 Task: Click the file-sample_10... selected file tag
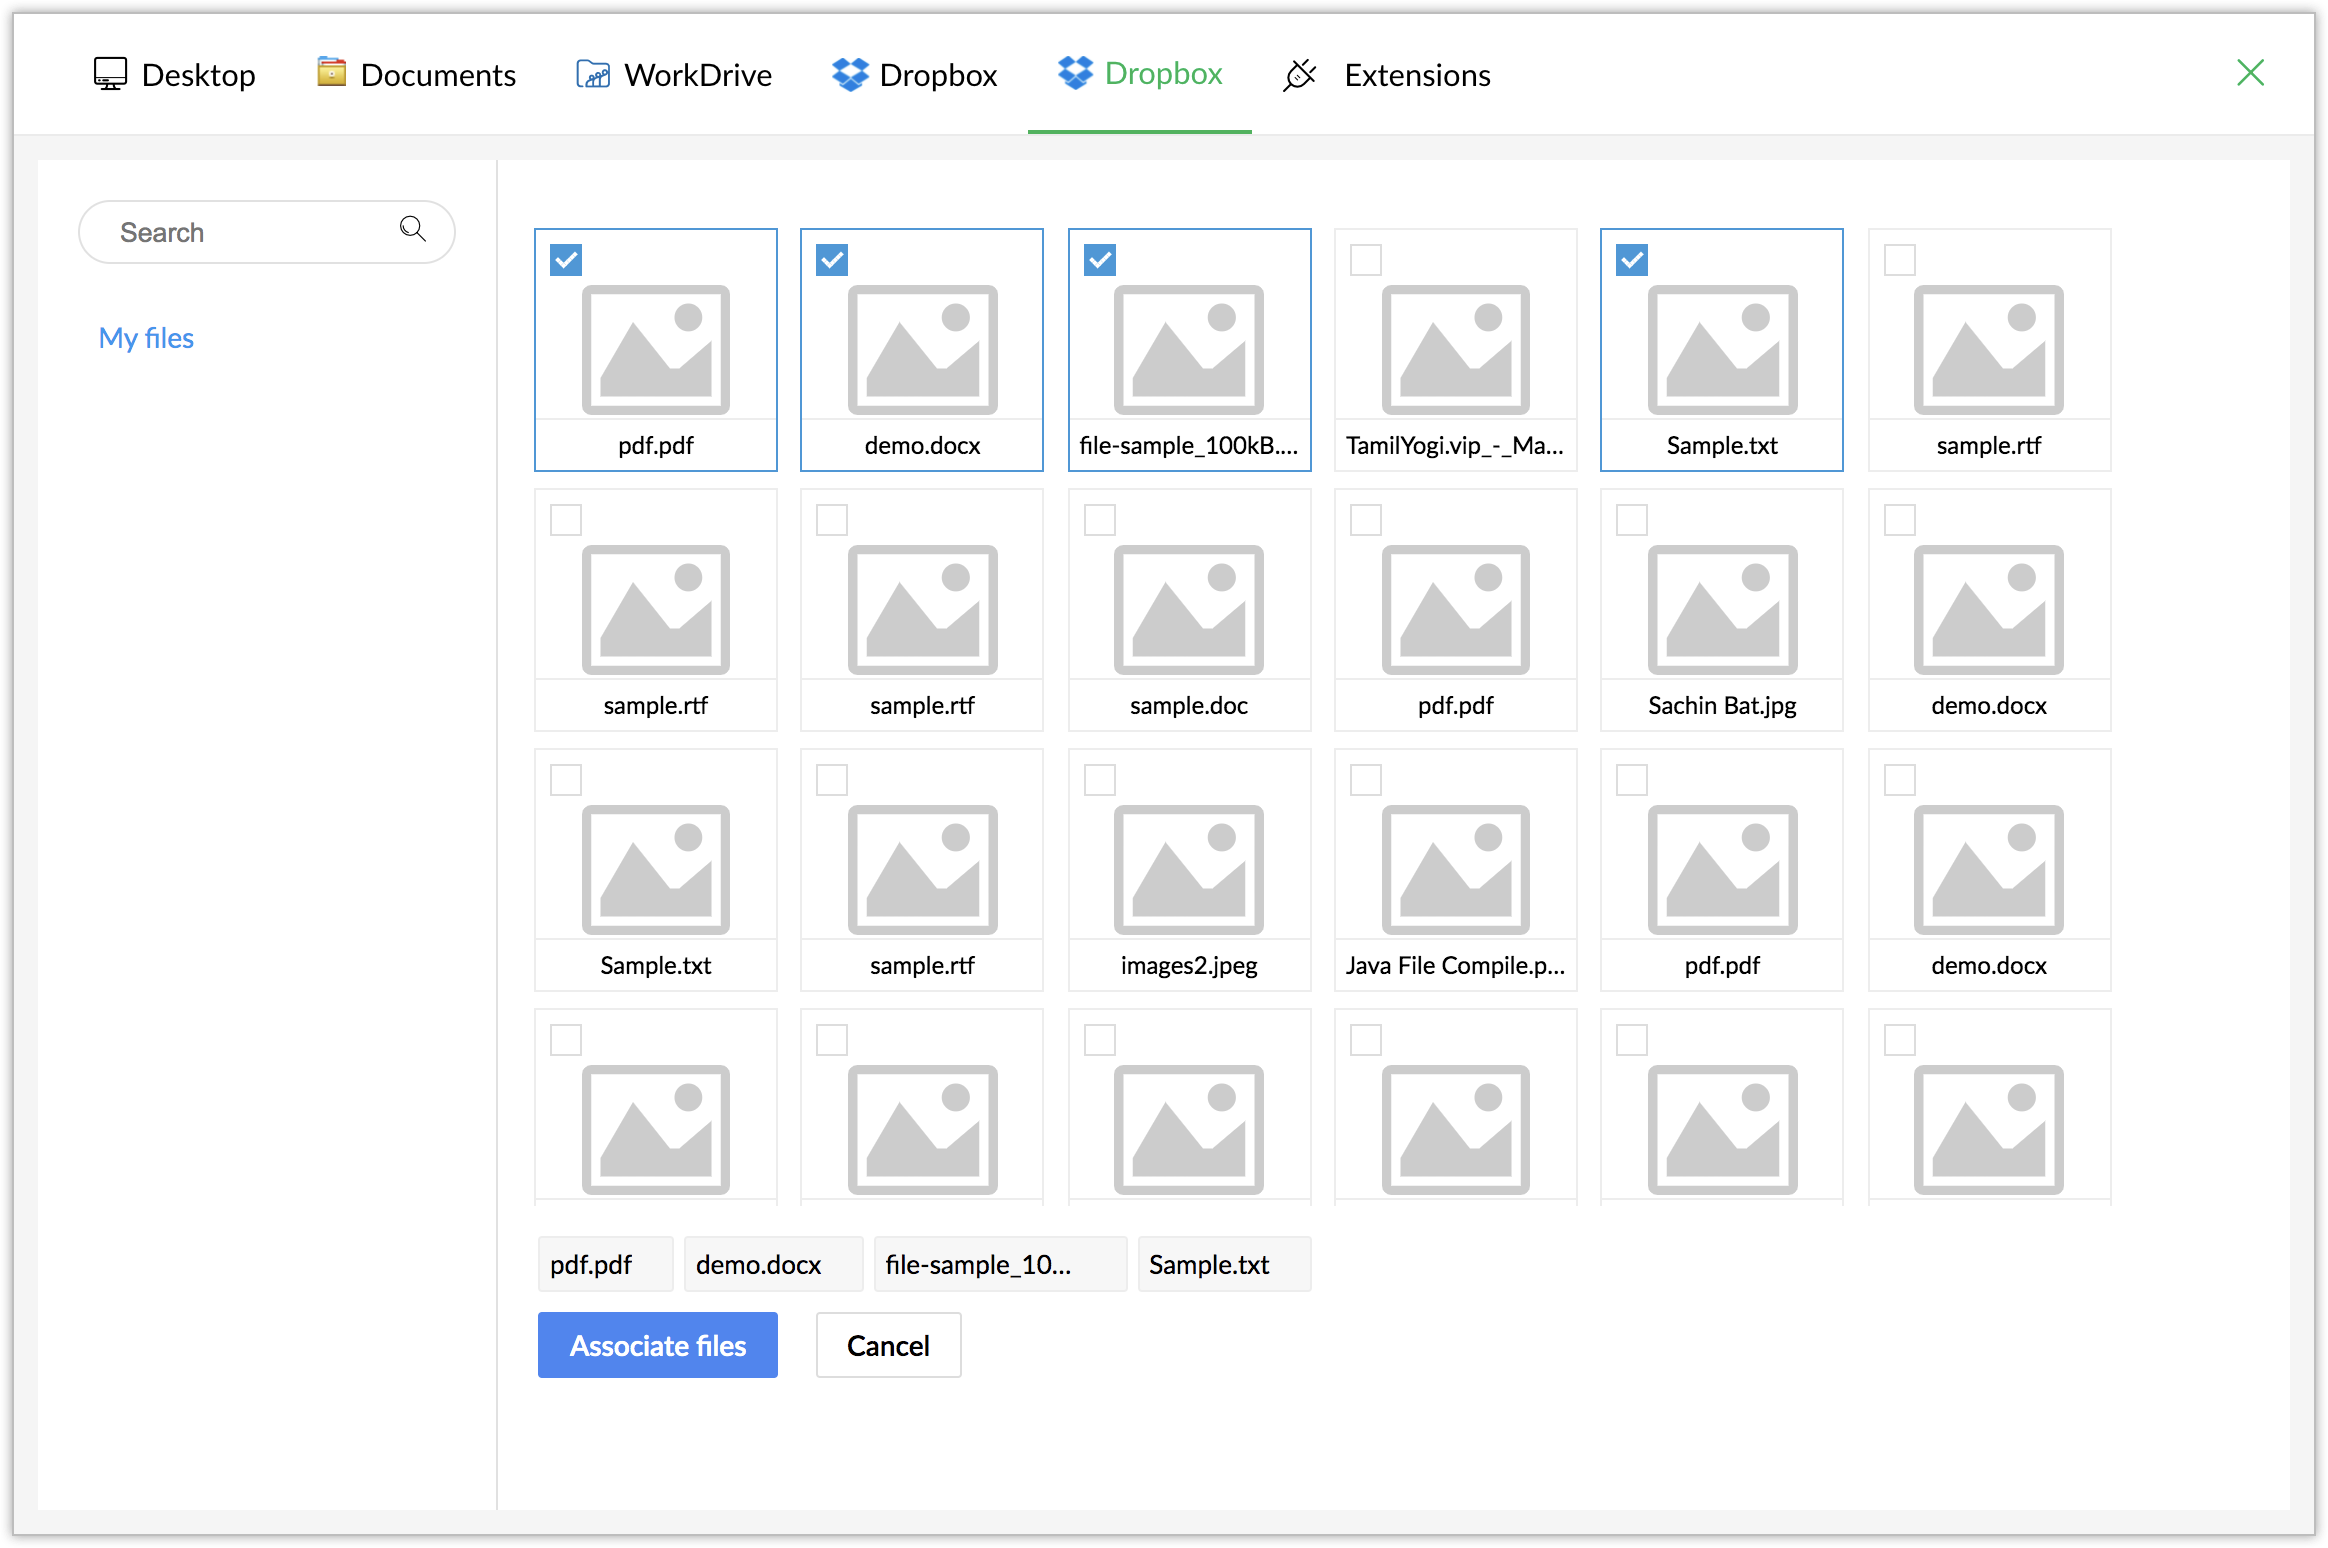[999, 1264]
